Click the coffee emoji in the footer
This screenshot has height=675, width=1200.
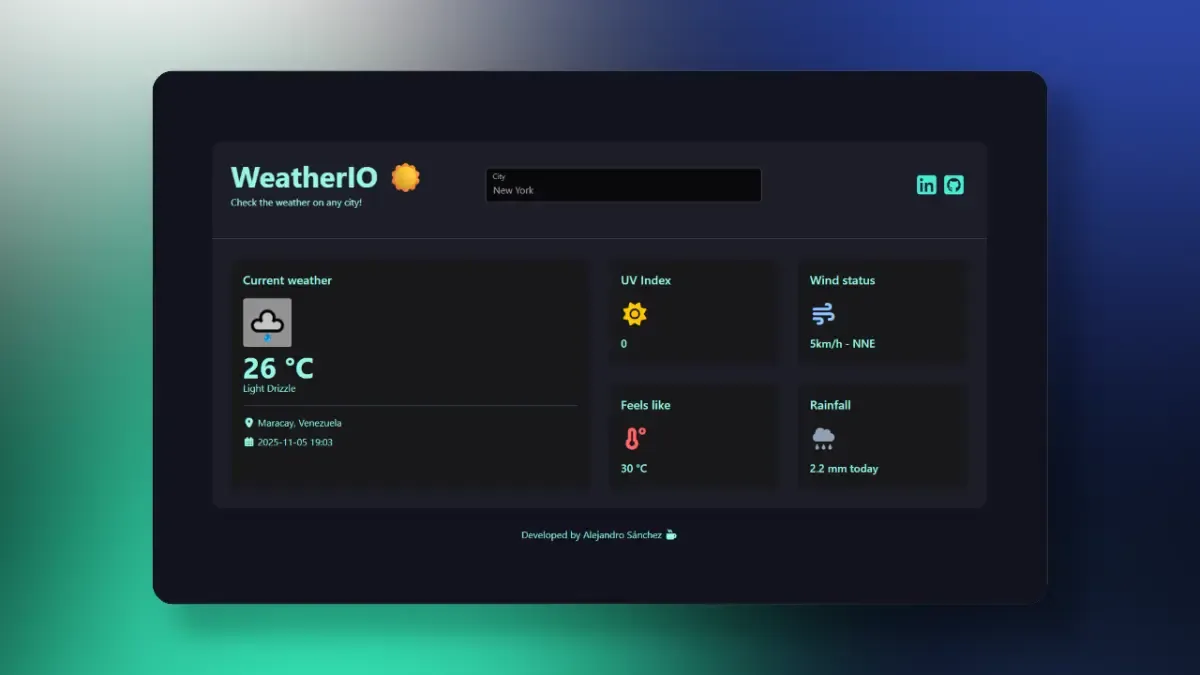pos(670,534)
